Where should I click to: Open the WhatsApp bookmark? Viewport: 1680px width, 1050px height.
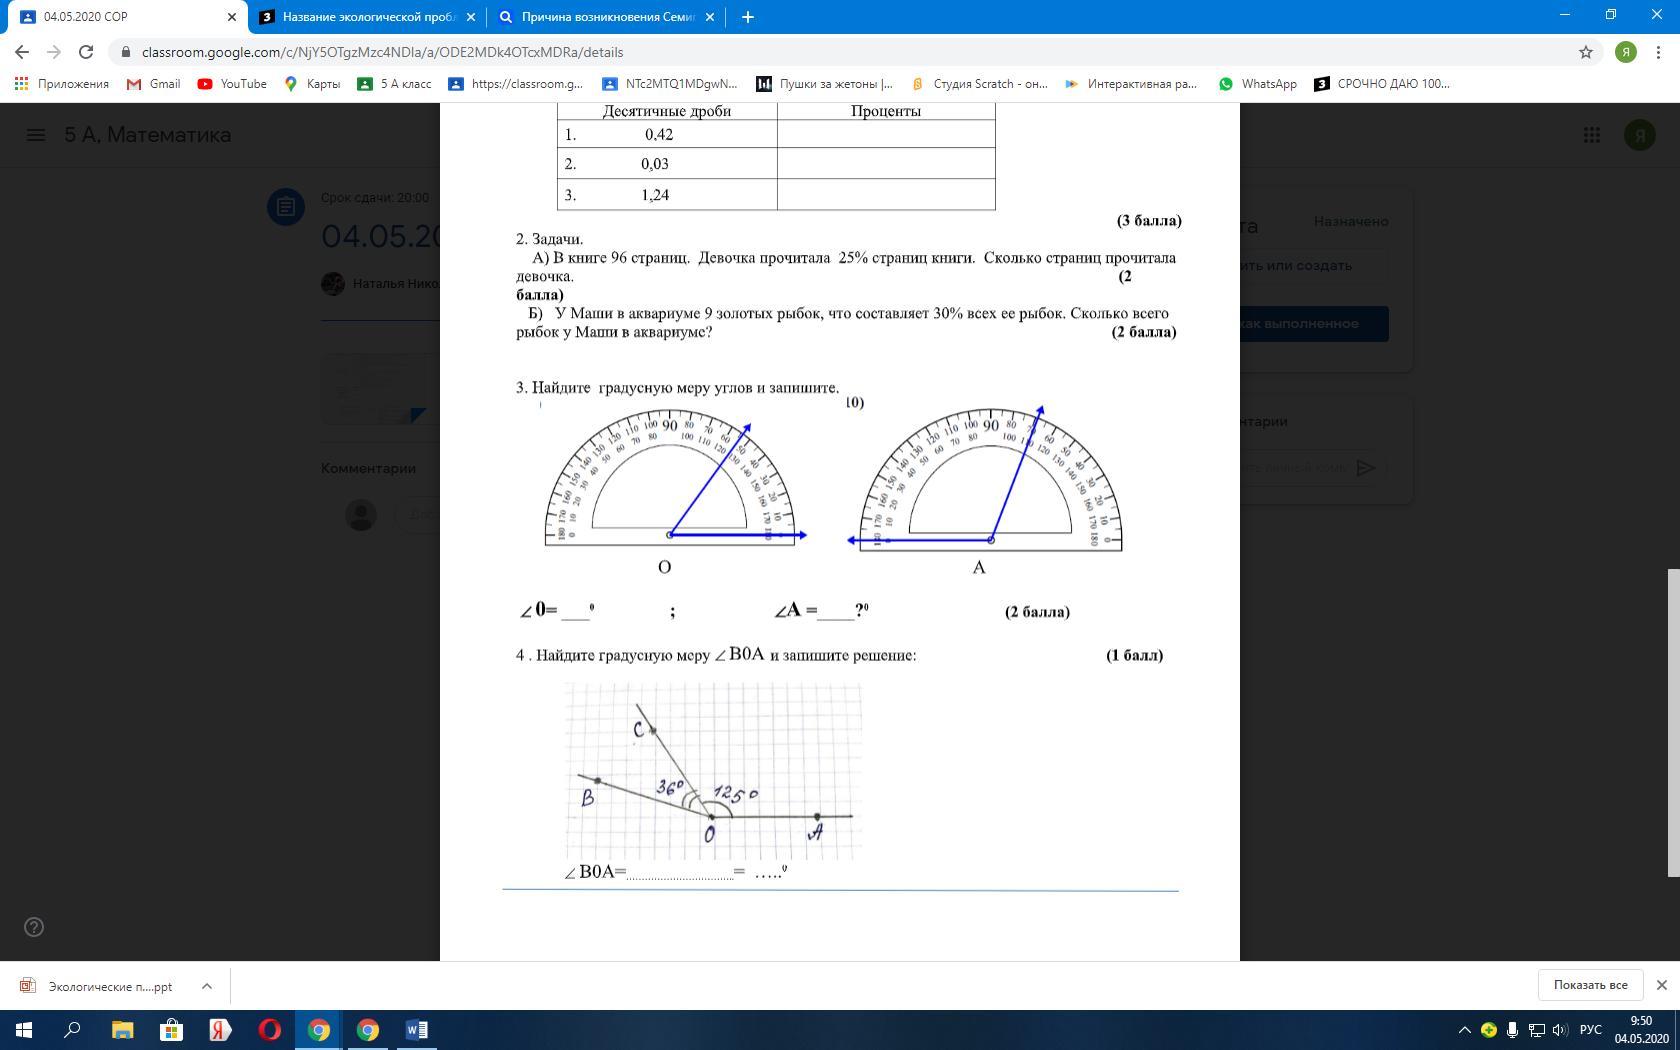pos(1257,84)
